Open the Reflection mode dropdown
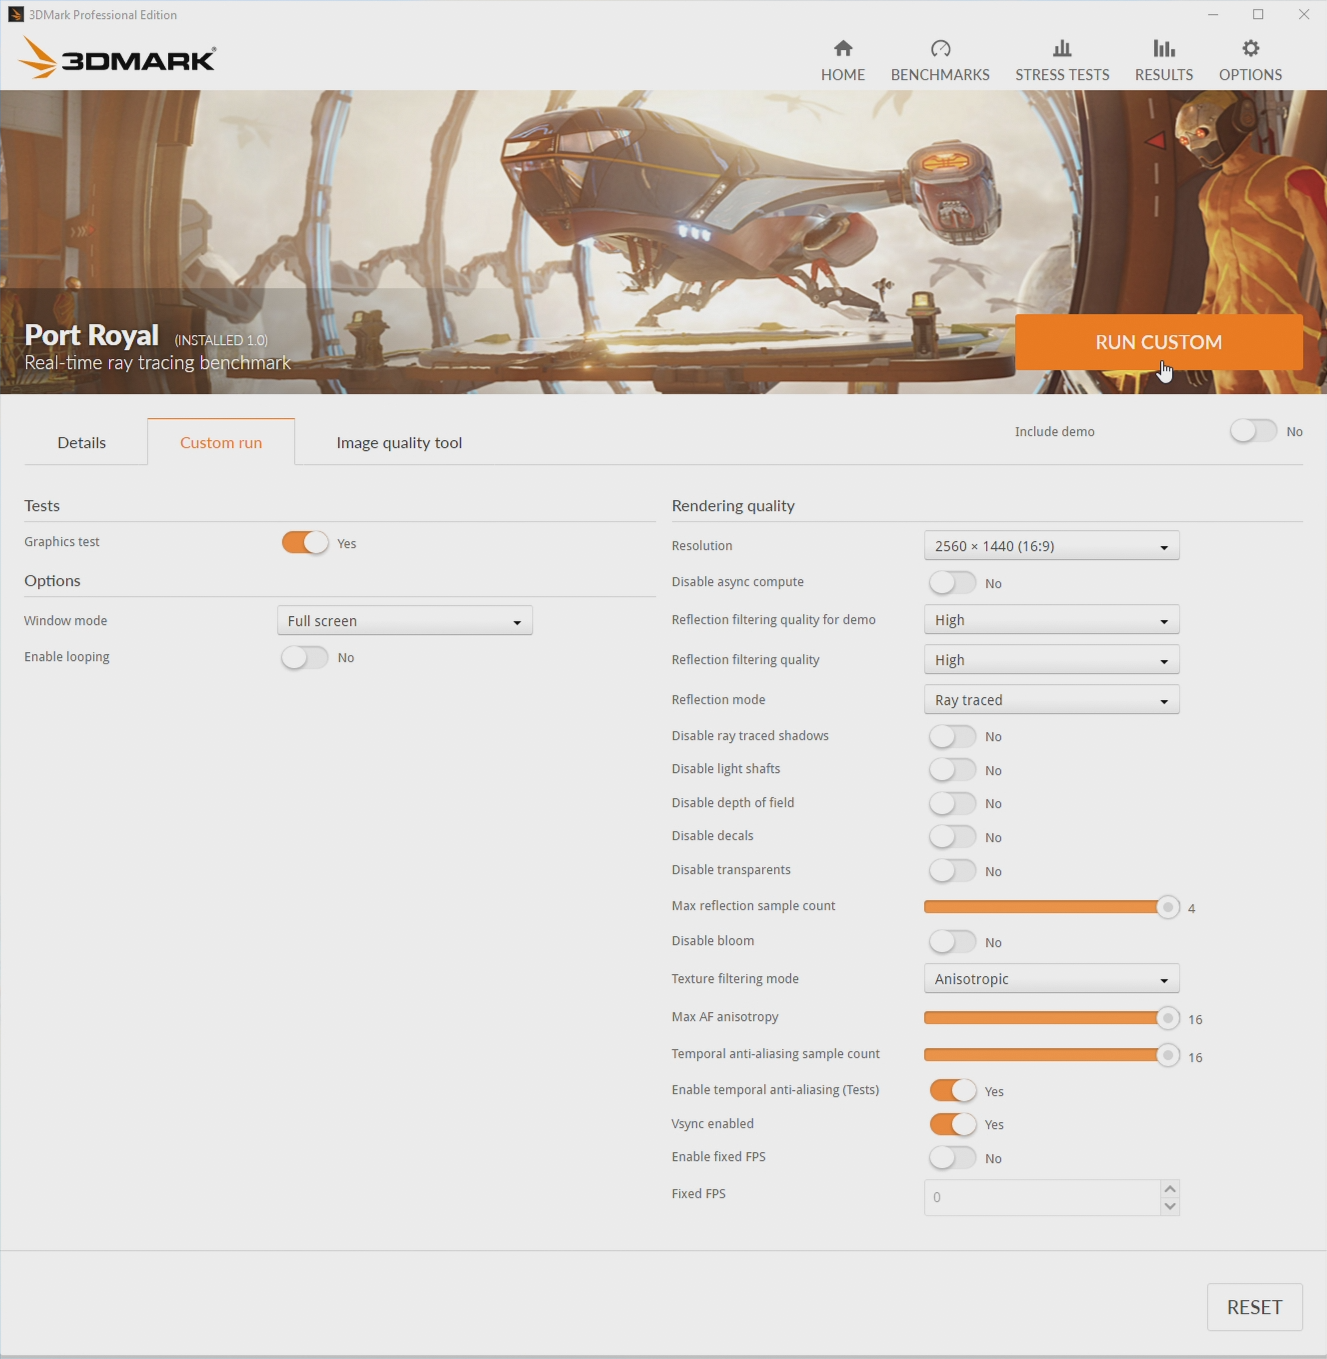 [1051, 699]
